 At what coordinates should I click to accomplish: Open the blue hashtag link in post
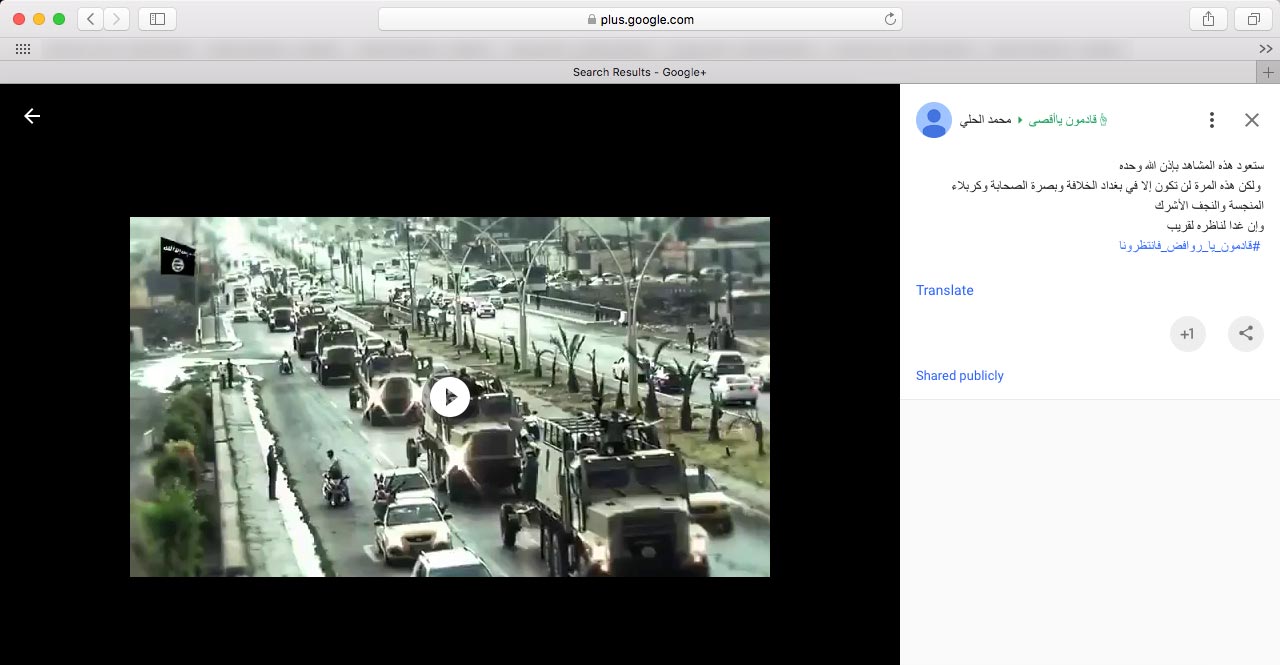click(1189, 246)
